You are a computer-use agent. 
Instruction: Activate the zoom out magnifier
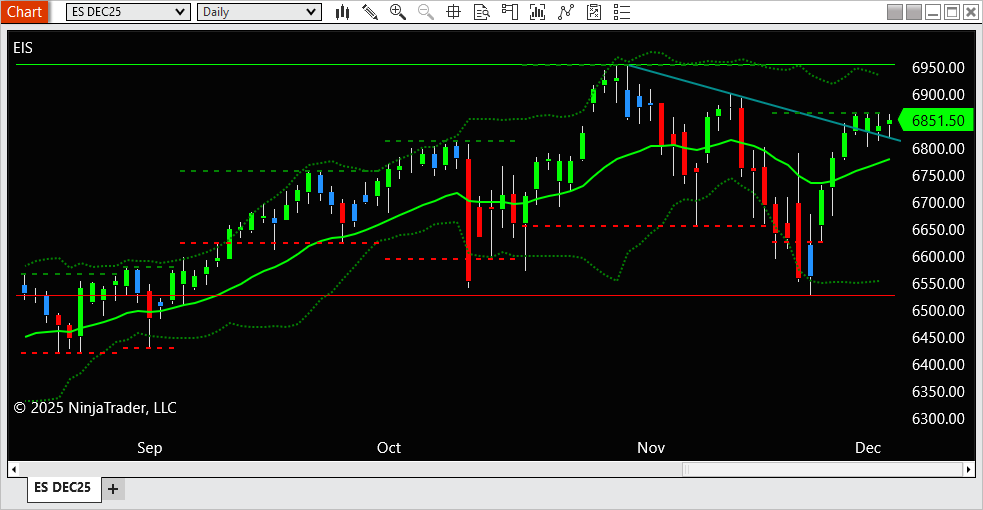426,12
